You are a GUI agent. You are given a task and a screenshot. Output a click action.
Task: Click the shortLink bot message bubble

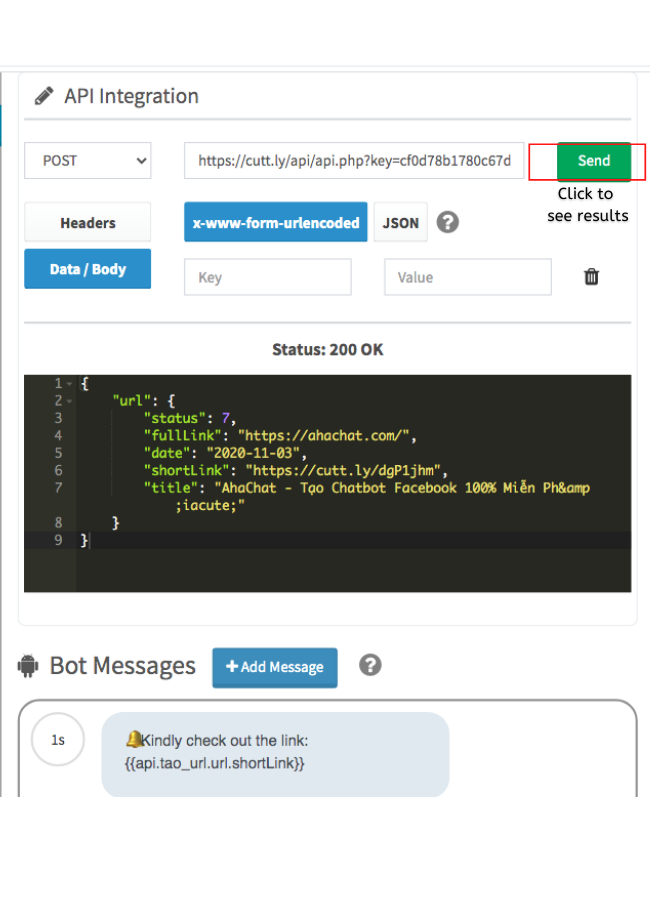pyautogui.click(x=275, y=754)
